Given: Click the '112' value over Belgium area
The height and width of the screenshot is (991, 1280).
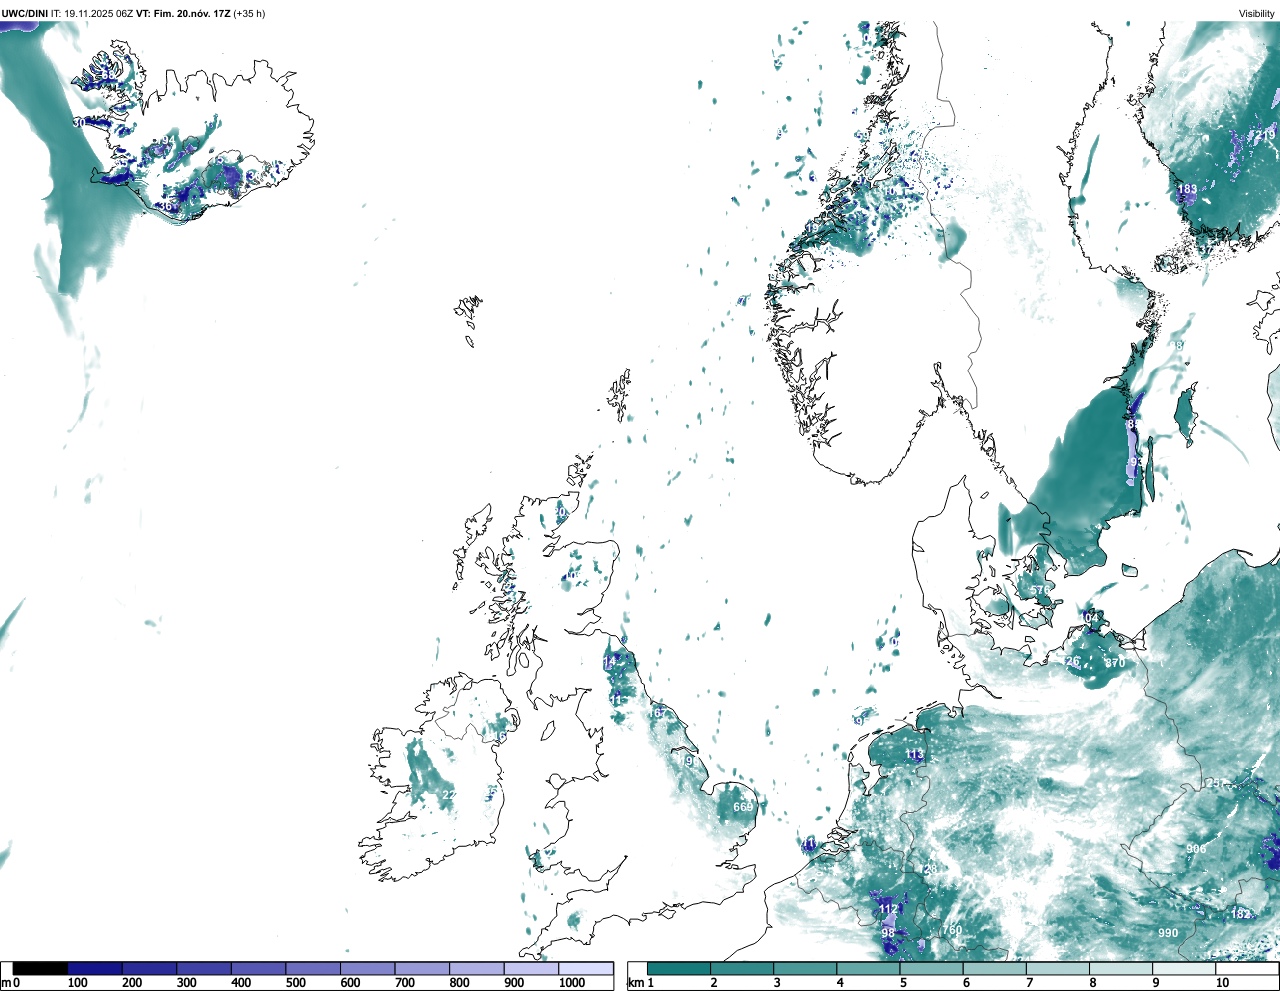Looking at the screenshot, I should point(889,909).
